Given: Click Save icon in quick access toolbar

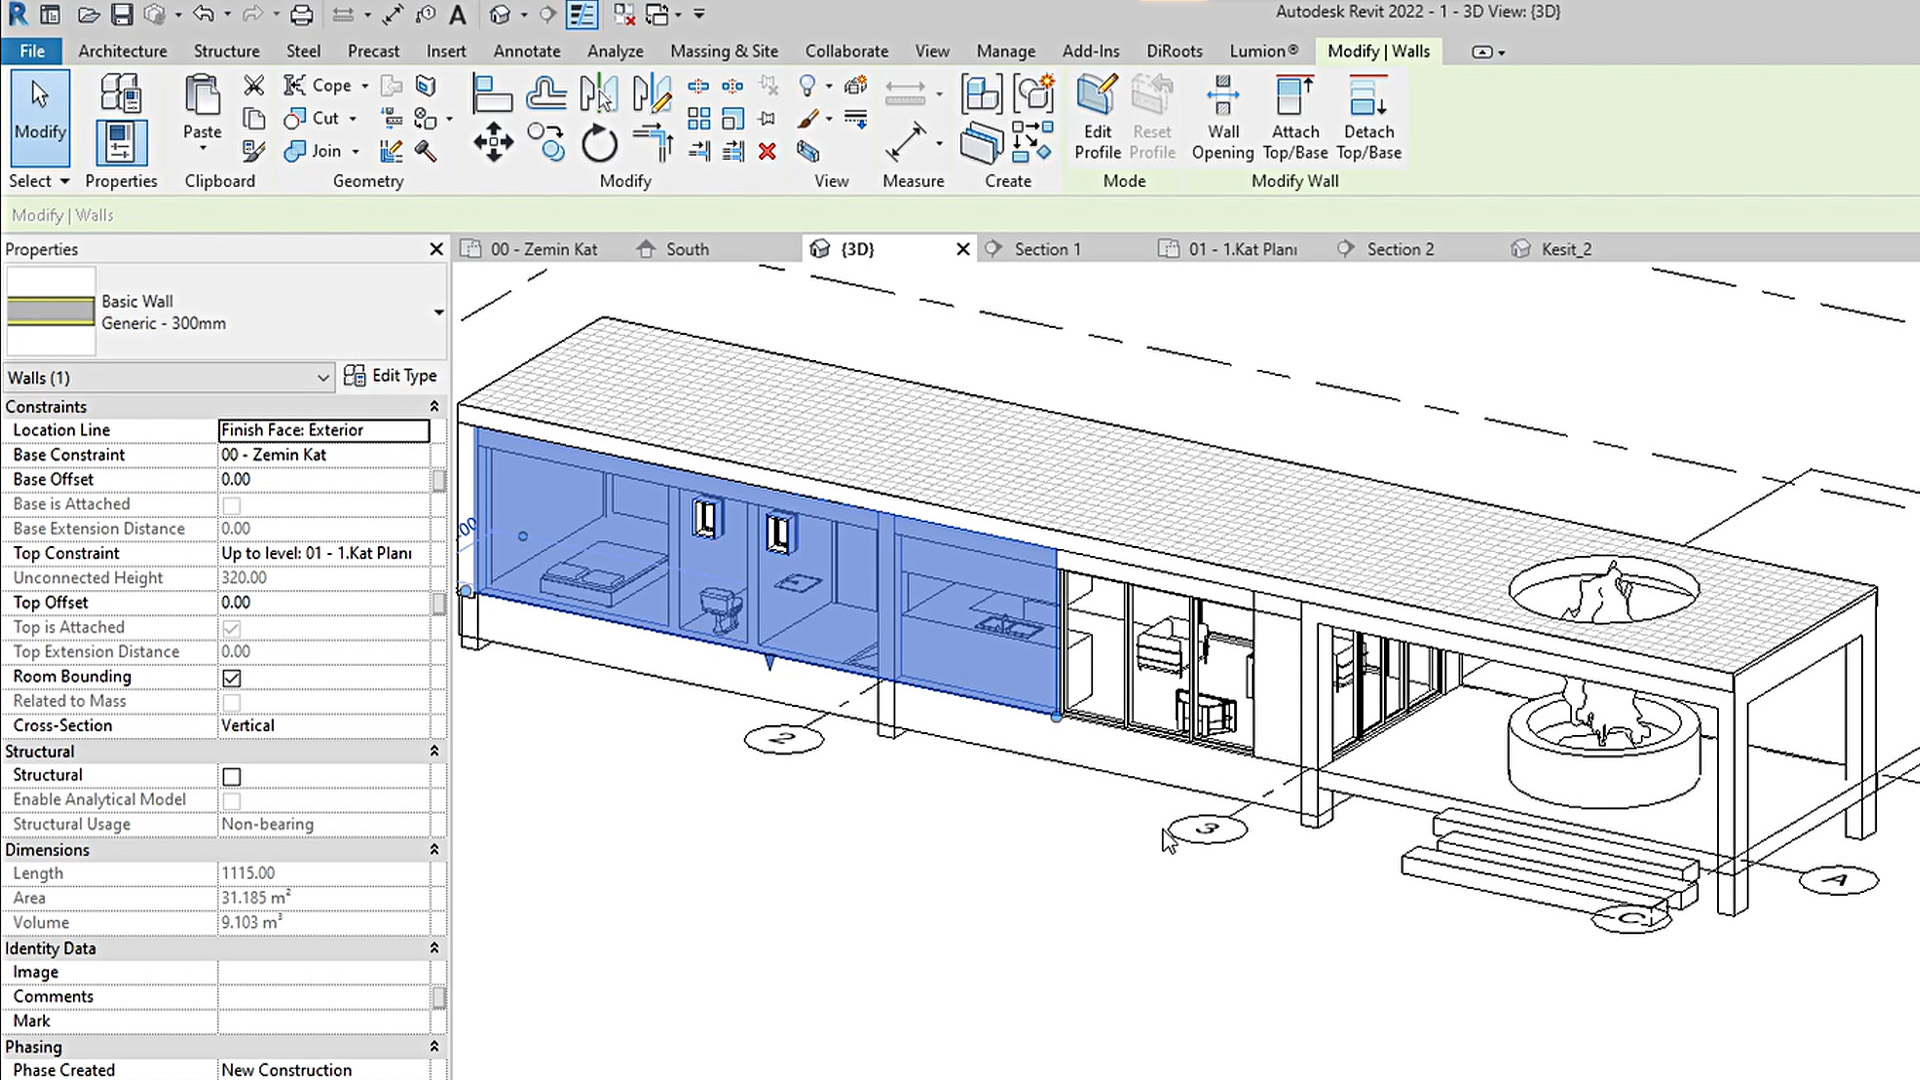Looking at the screenshot, I should (122, 14).
